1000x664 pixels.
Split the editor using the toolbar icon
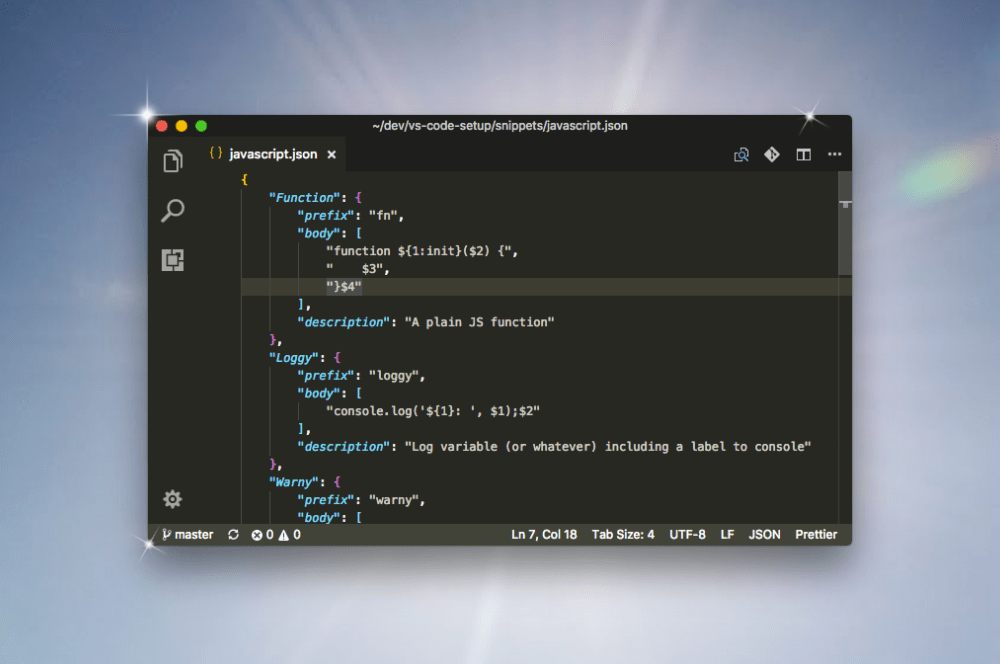point(803,155)
